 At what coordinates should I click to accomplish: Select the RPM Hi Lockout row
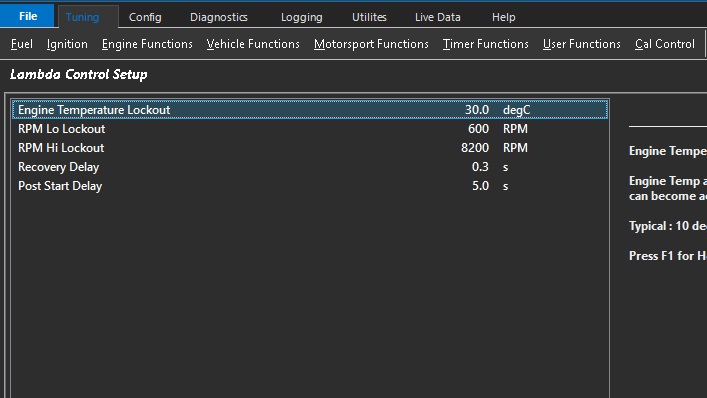(310, 148)
